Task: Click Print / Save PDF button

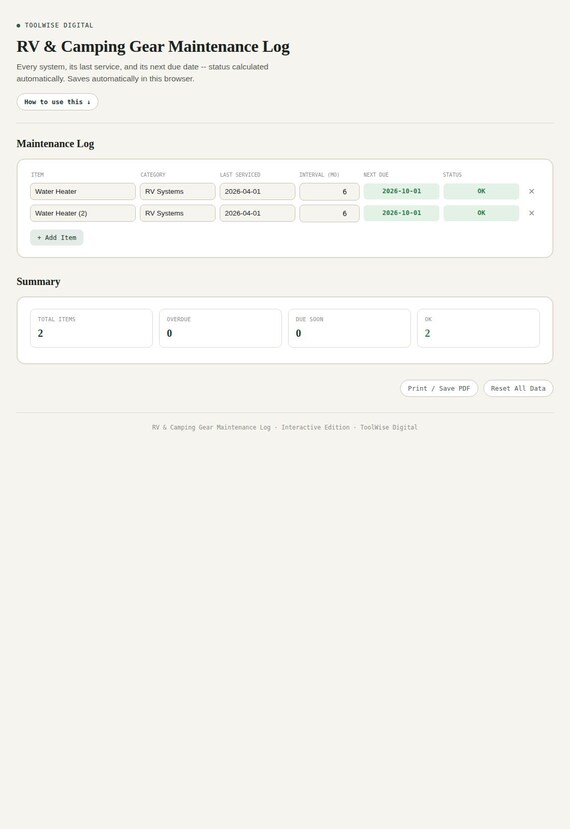Action: click(x=439, y=388)
